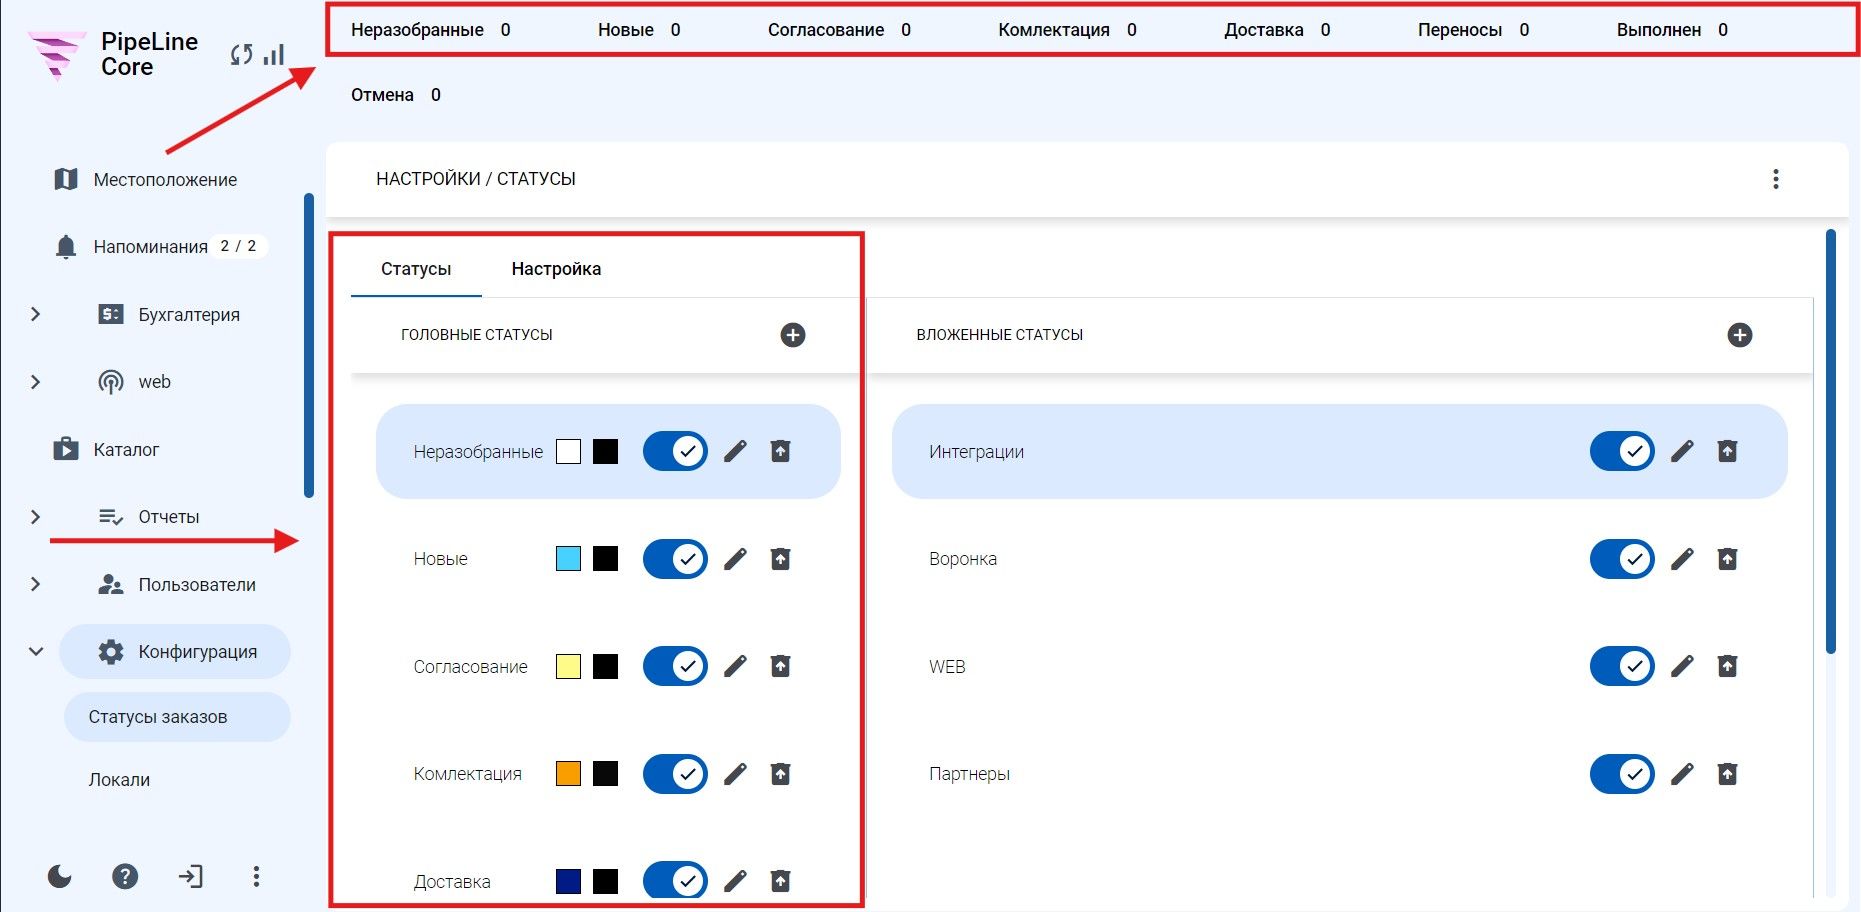1861x912 pixels.
Task: Expand the Пользователи section chevron
Action: coord(36,584)
